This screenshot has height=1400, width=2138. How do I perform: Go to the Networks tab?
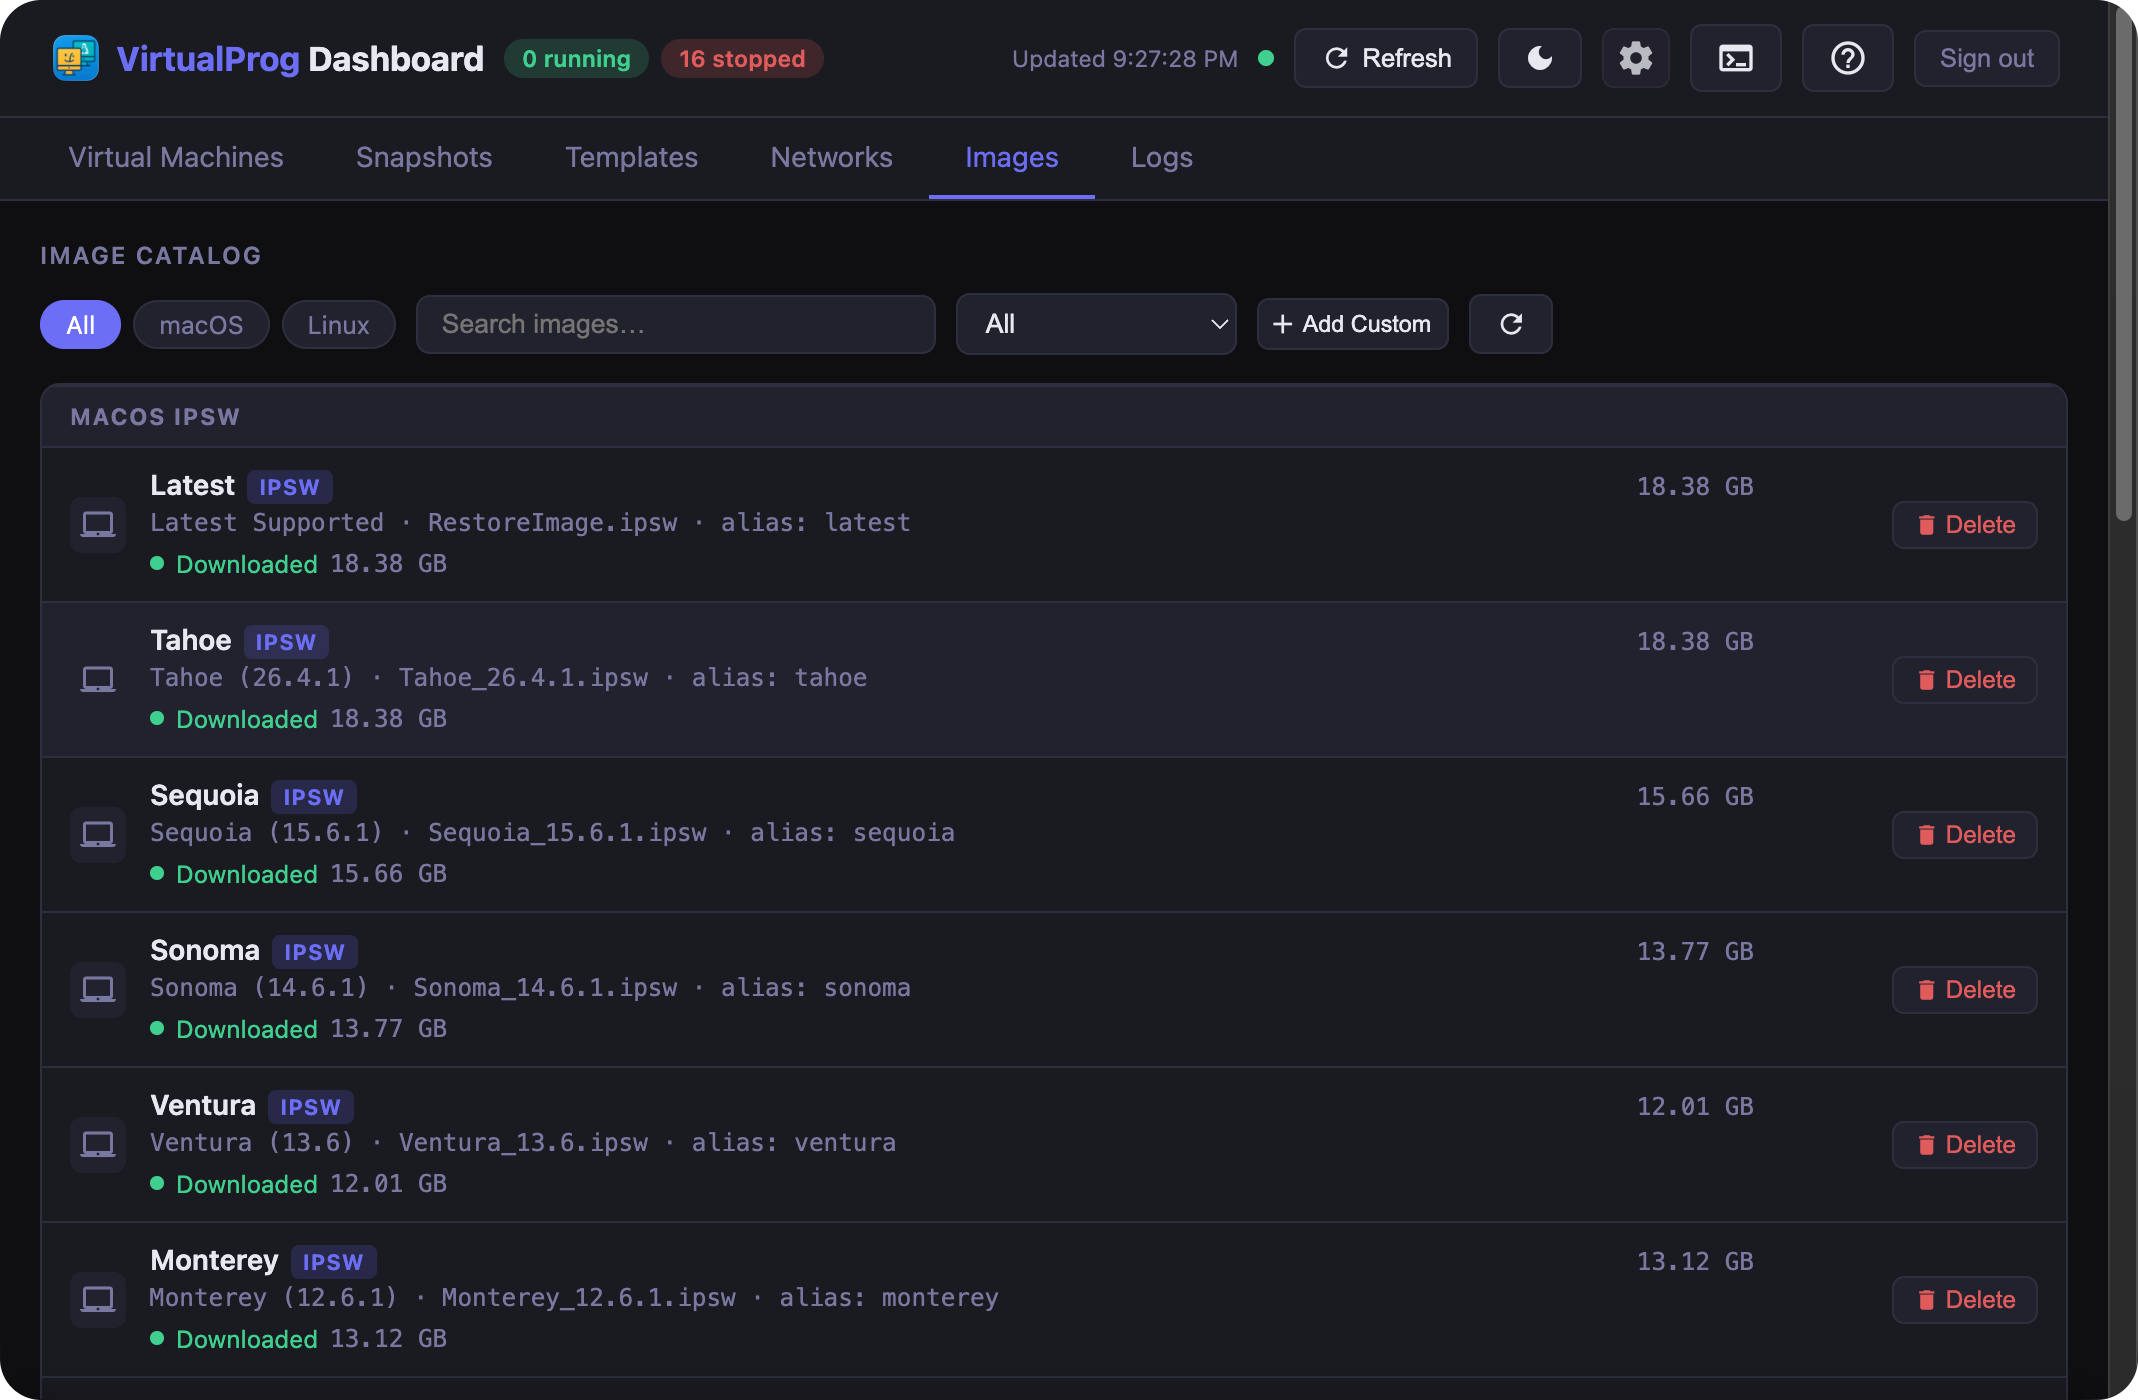pyautogui.click(x=831, y=157)
